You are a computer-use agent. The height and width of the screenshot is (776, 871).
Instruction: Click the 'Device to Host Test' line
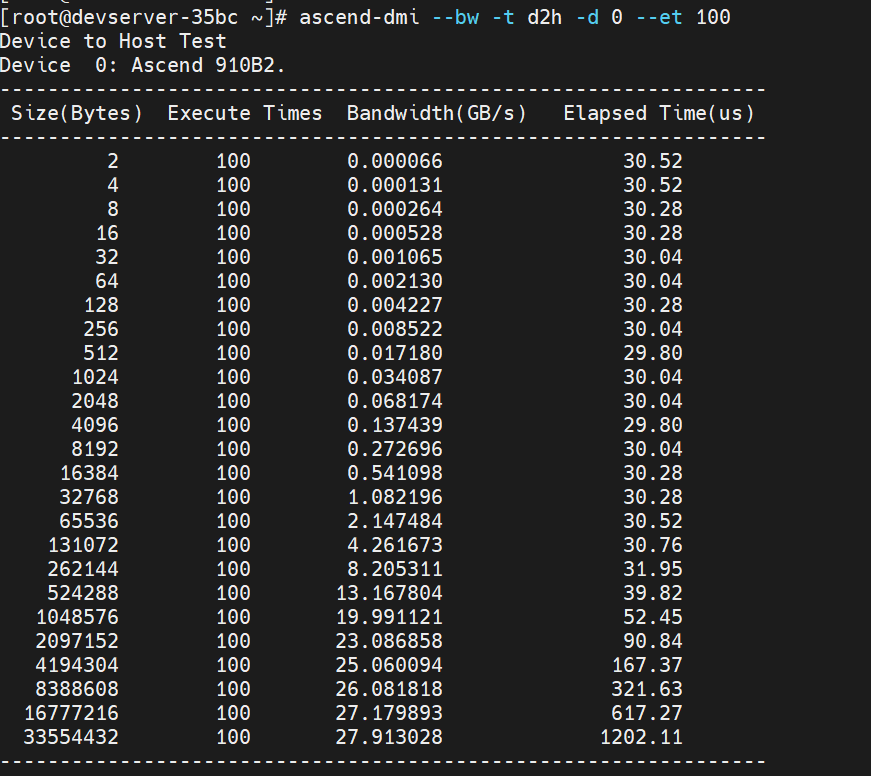click(113, 41)
